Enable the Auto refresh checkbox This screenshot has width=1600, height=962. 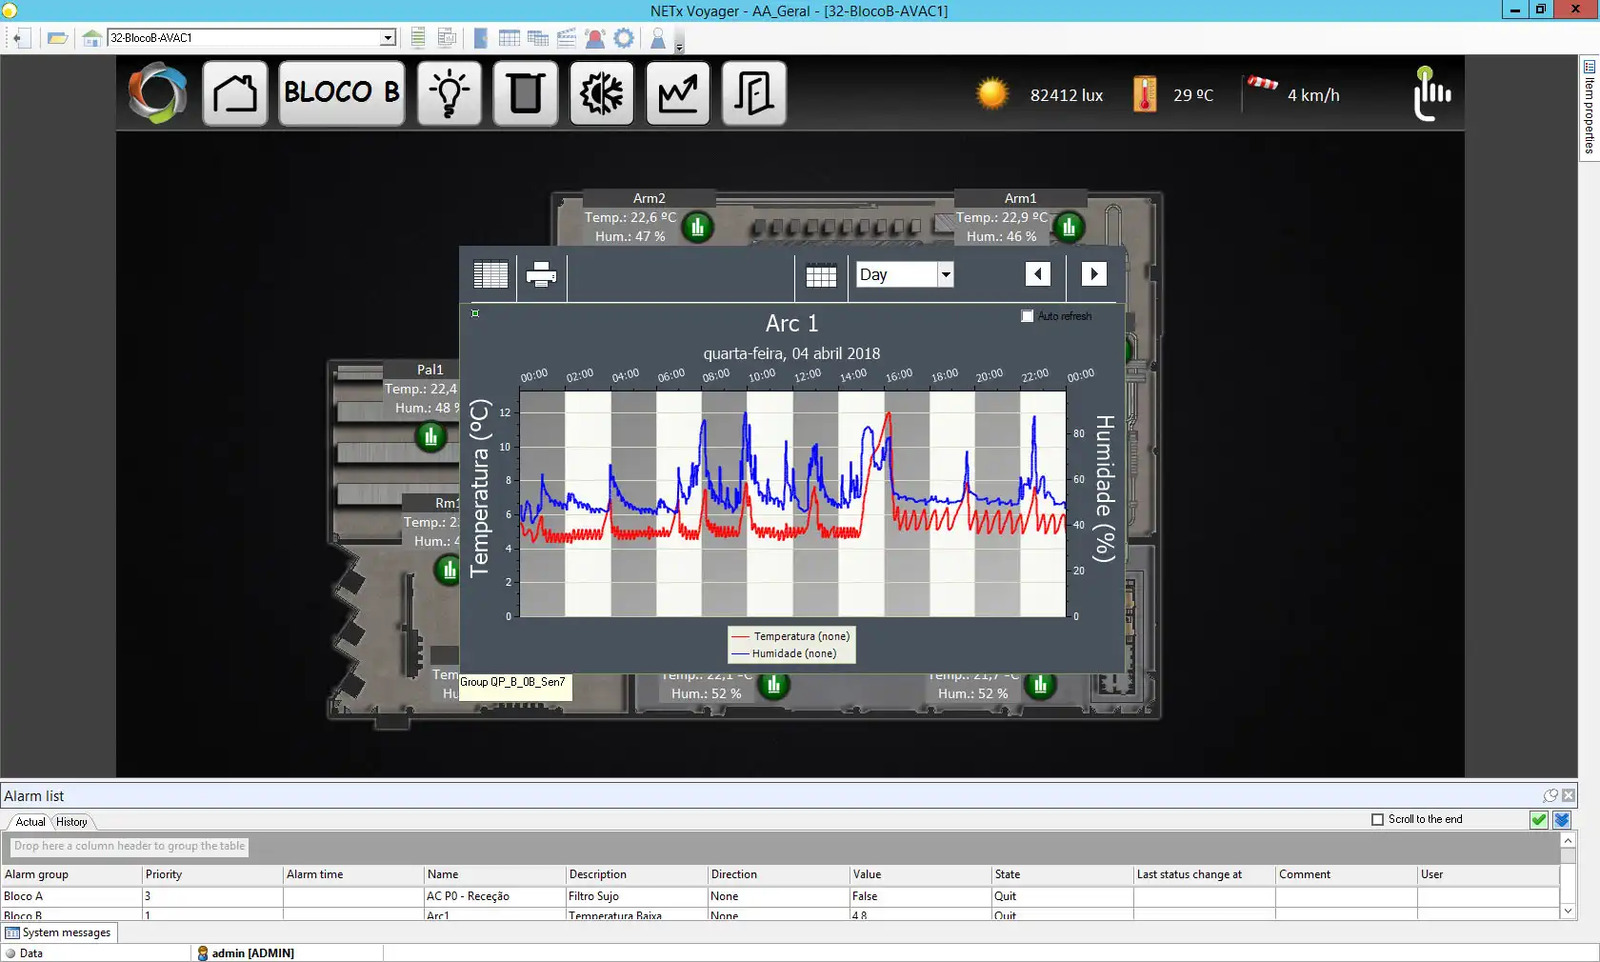point(1027,316)
